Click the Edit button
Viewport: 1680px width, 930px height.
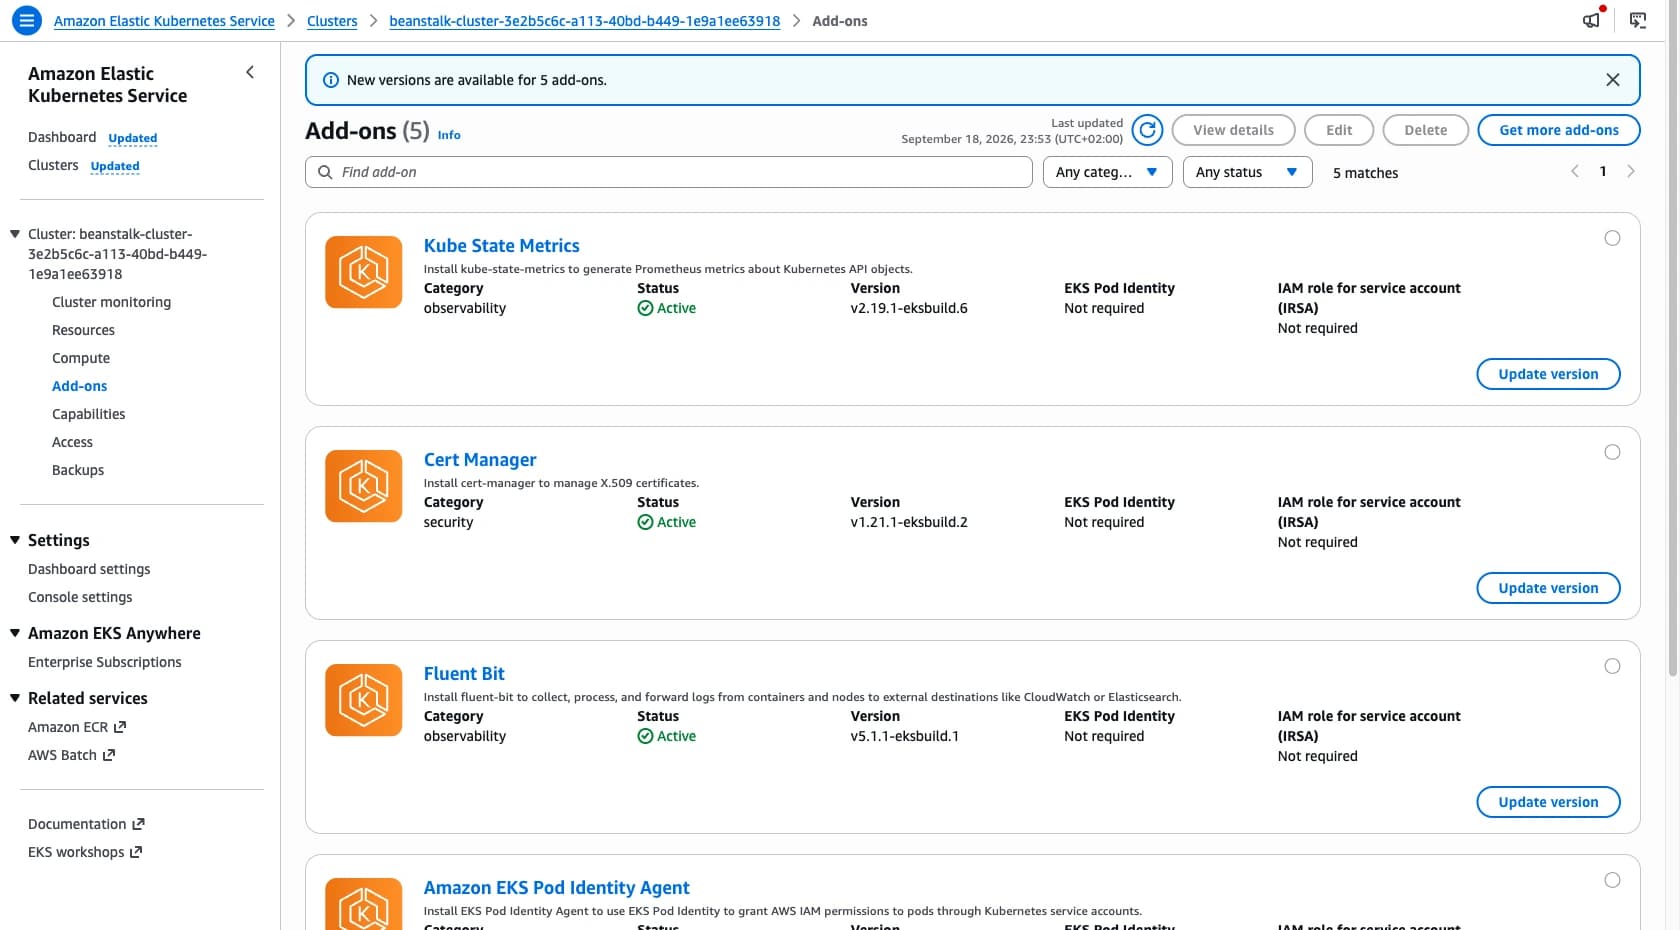[x=1338, y=130]
